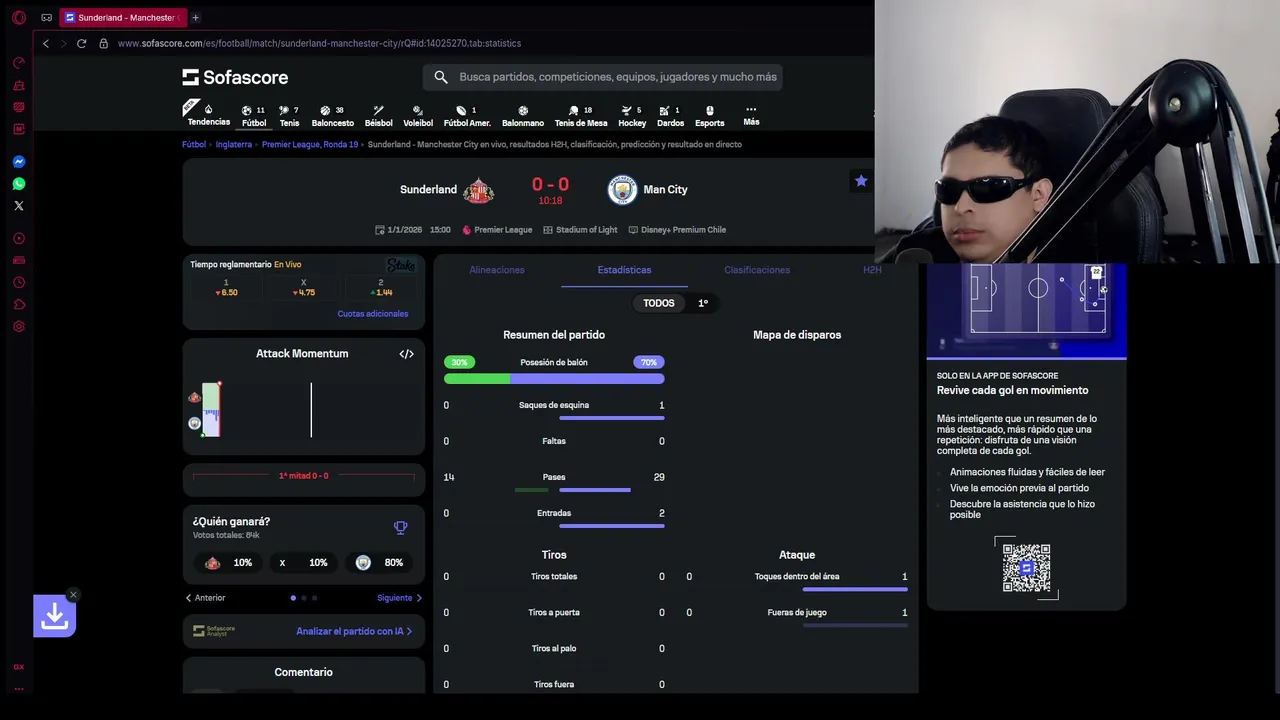Open the history clock icon in sidebar
Screen dimensions: 1280x720
(19, 282)
